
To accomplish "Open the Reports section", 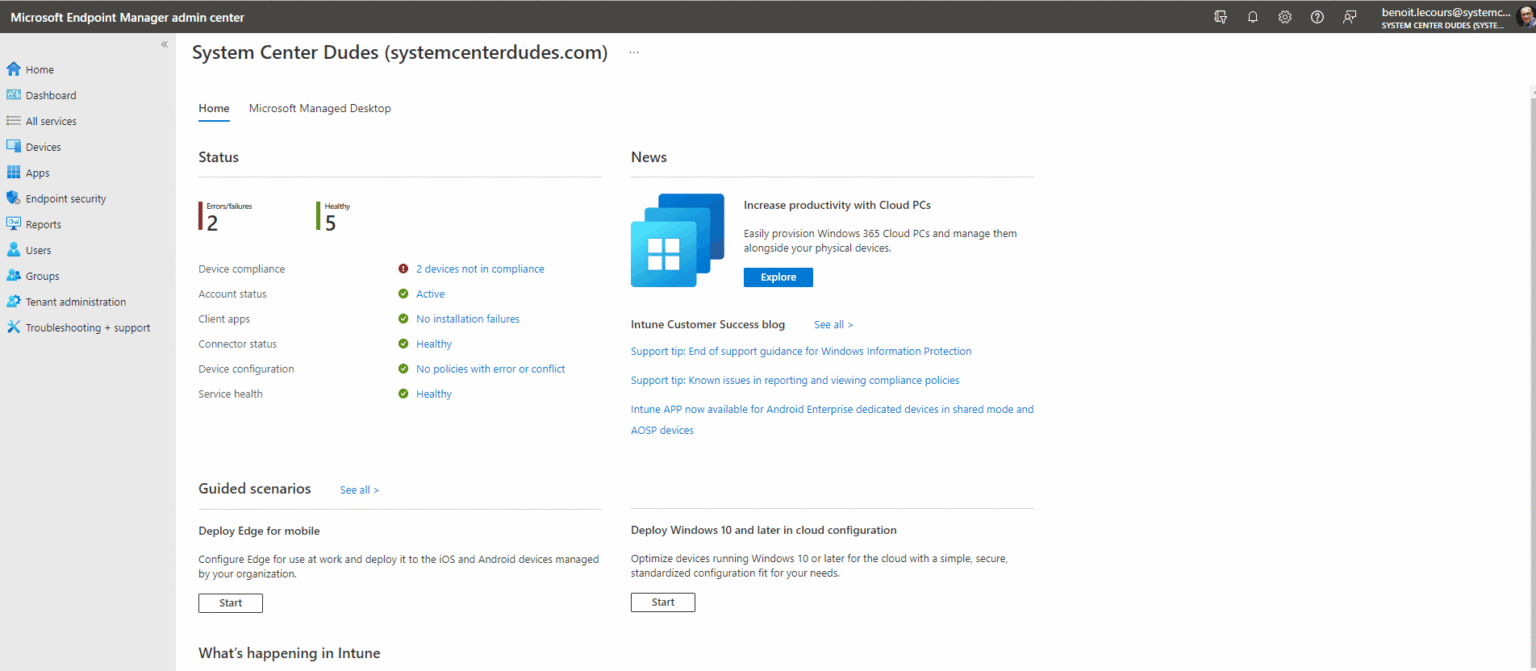I will coord(43,224).
